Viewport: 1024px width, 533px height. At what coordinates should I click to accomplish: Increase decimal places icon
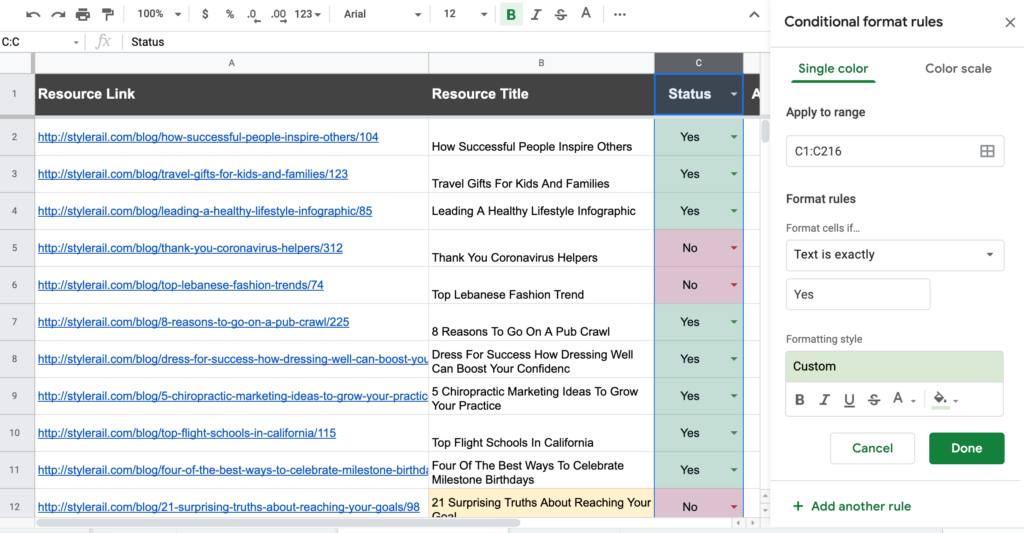[x=278, y=14]
